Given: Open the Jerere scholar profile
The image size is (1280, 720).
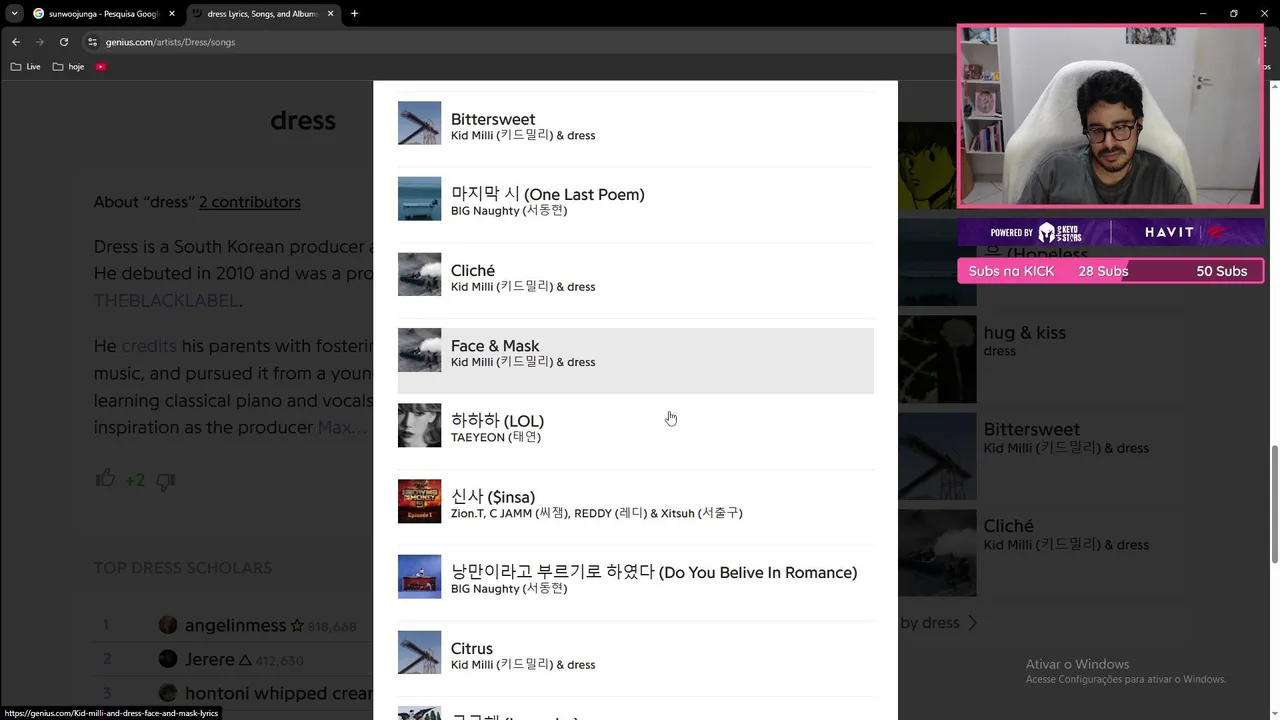Looking at the screenshot, I should [209, 659].
